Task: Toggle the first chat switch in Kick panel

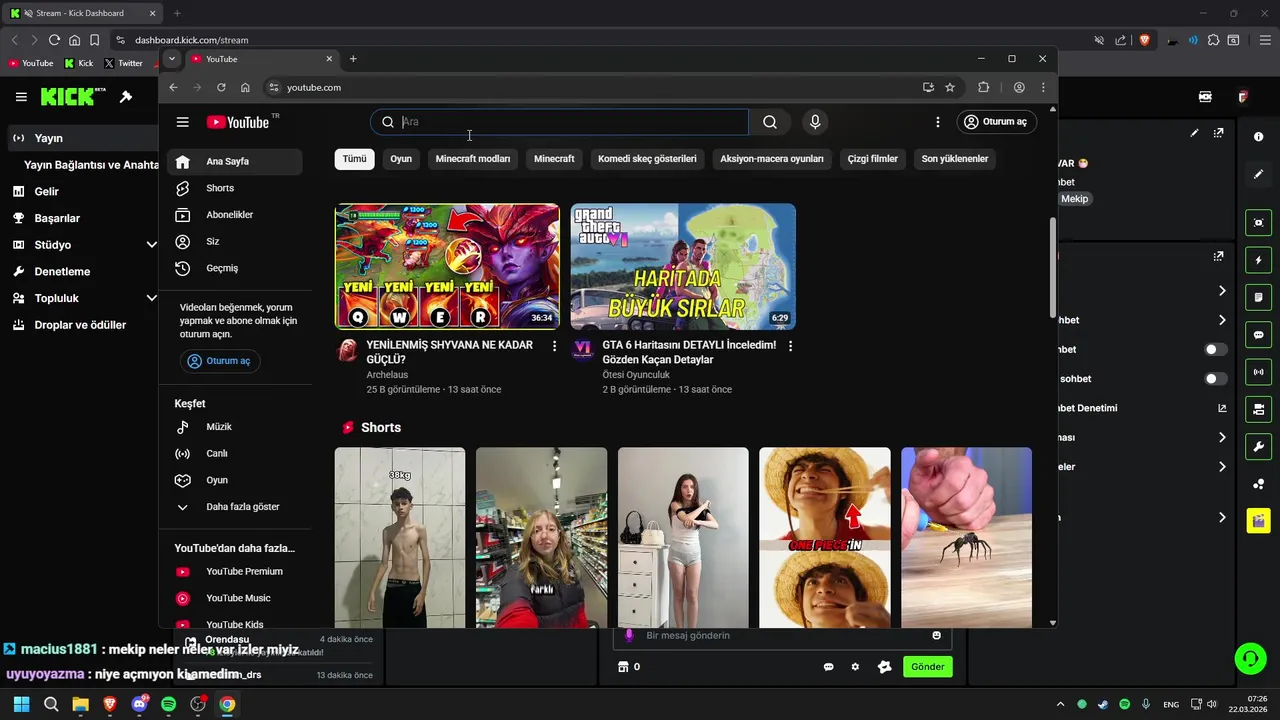Action: tap(1216, 350)
